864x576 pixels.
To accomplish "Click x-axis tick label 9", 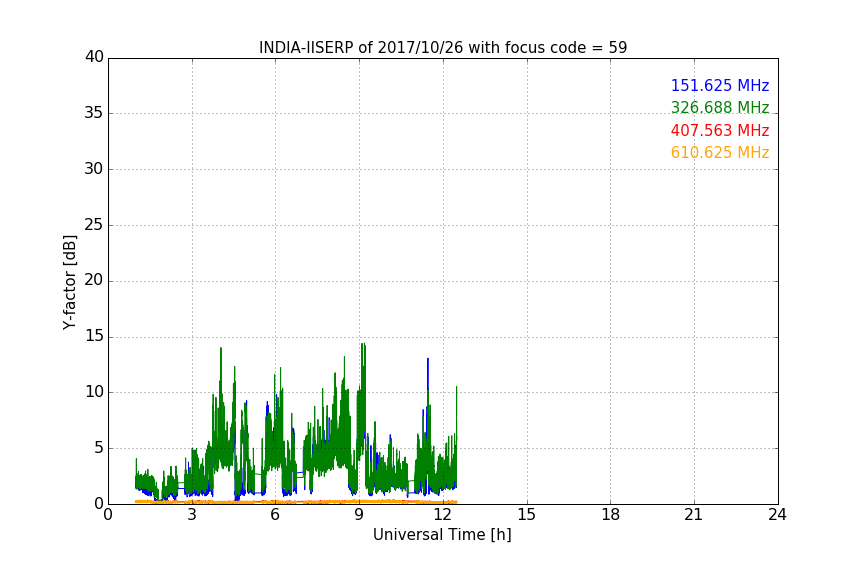I will 359,515.
